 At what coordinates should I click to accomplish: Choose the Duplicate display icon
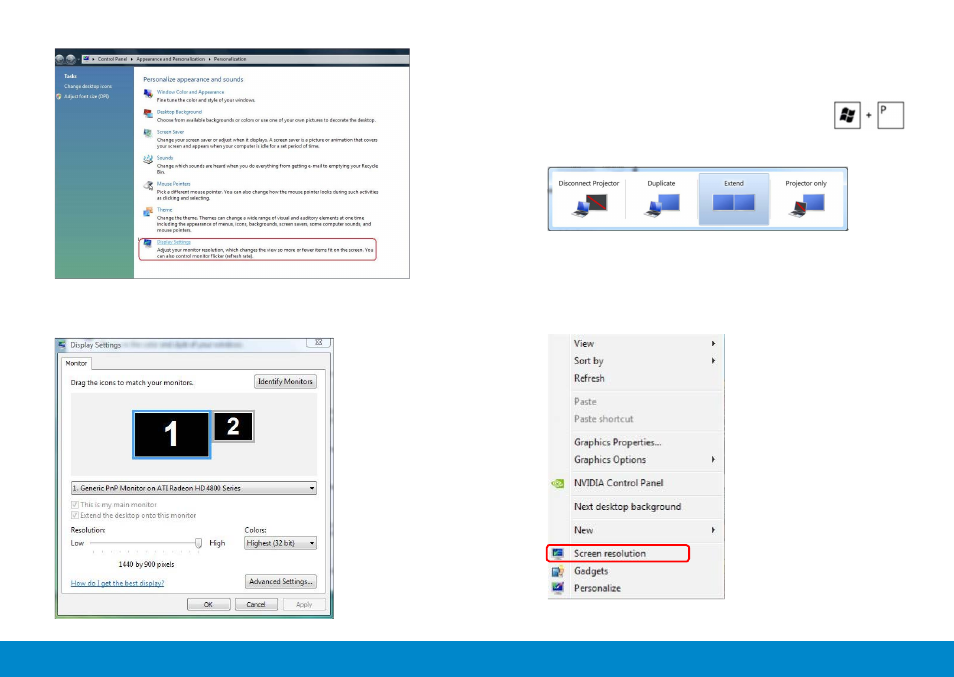click(x=661, y=205)
